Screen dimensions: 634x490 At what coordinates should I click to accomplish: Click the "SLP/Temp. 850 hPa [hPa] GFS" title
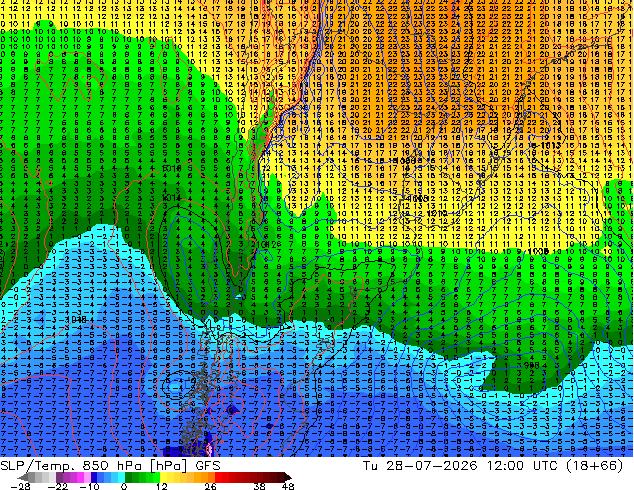110,466
